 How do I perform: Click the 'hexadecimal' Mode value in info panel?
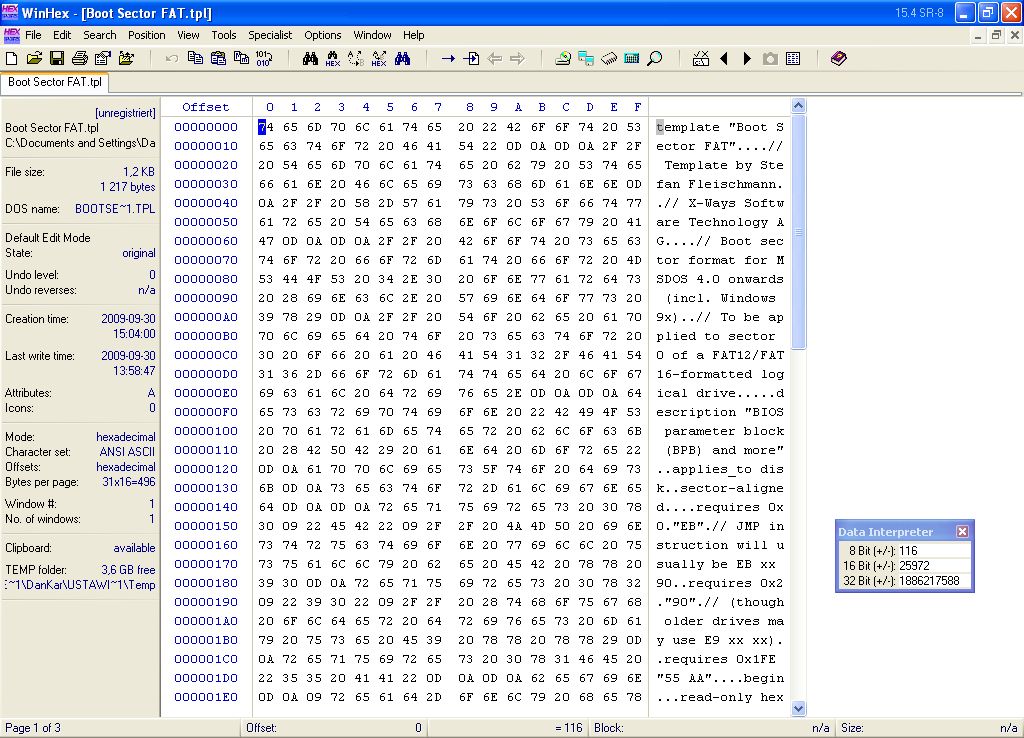126,437
